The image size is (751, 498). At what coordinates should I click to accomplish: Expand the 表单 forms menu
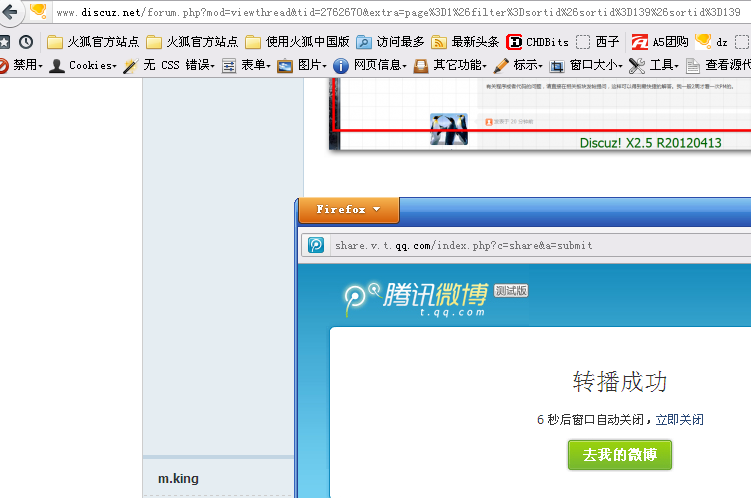[x=247, y=65]
